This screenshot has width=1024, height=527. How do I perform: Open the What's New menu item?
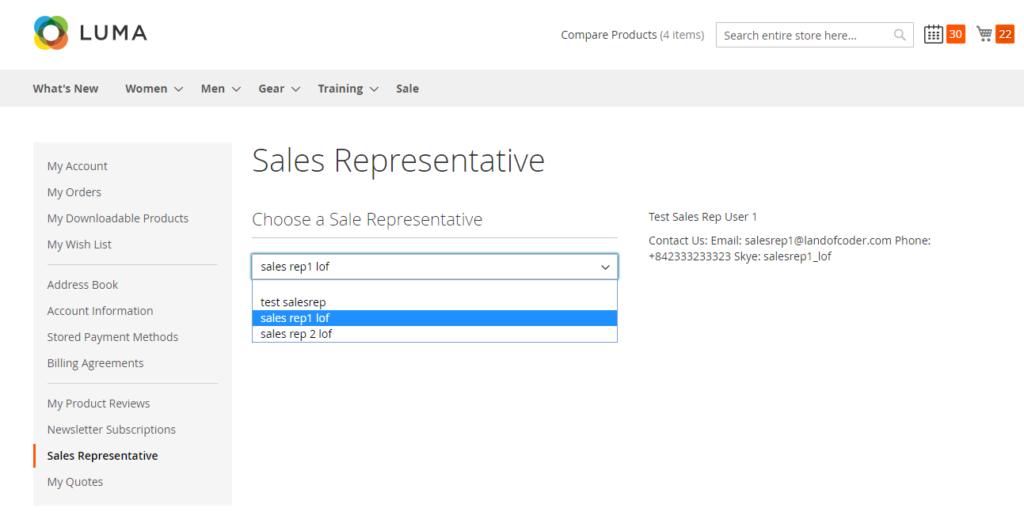[x=65, y=89]
